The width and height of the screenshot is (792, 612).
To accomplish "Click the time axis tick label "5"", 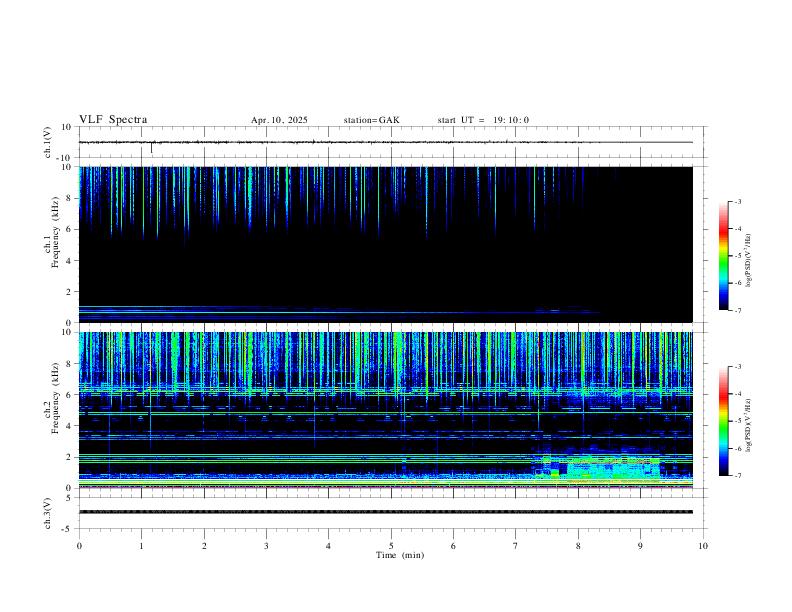I will pyautogui.click(x=391, y=546).
